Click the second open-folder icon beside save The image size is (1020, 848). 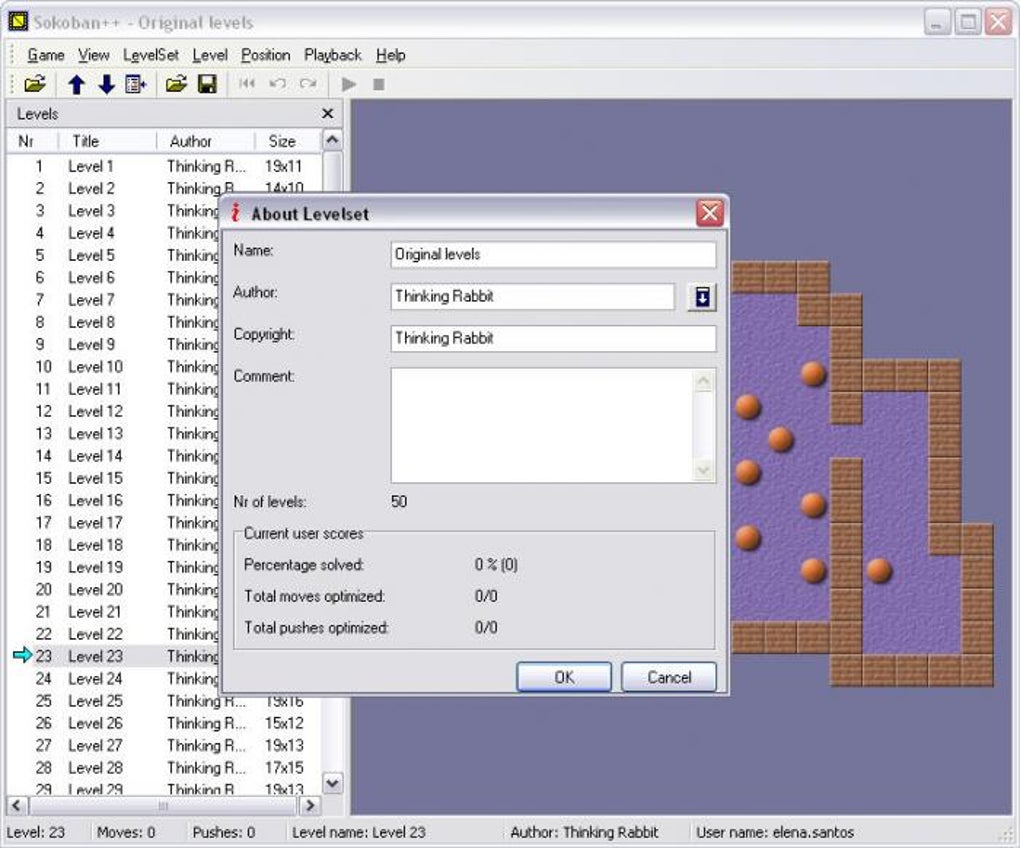[176, 84]
